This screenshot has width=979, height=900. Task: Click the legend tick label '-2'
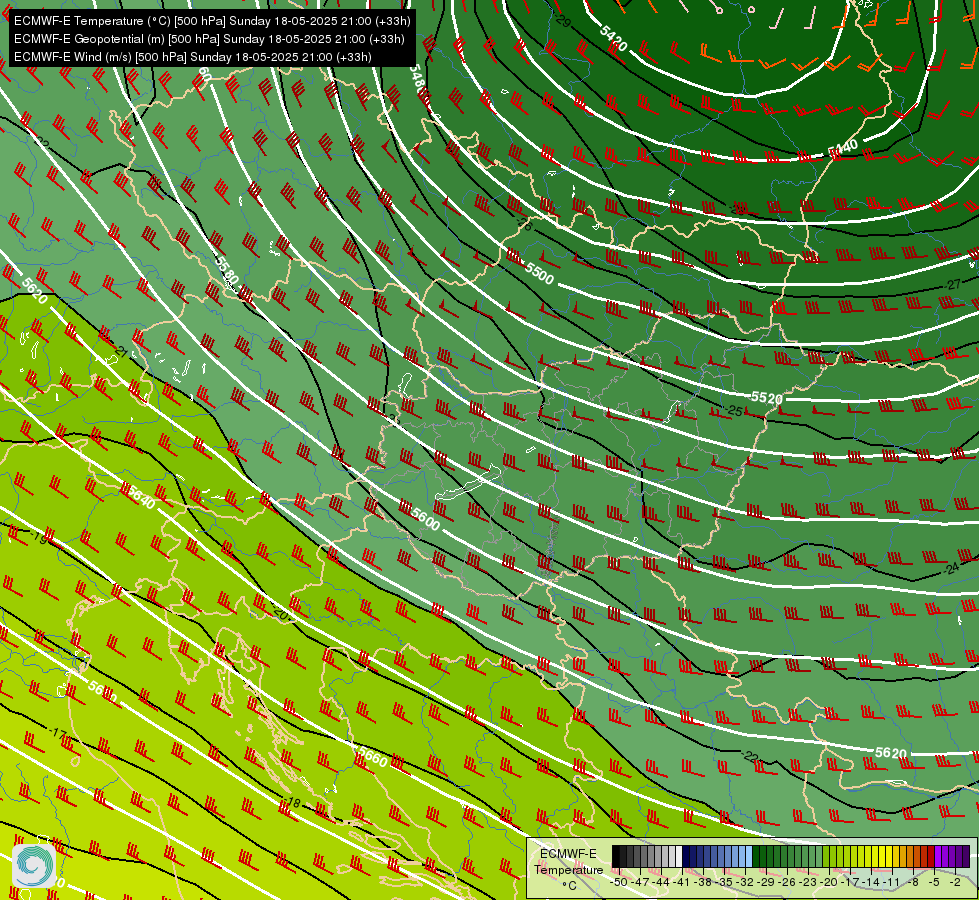click(x=955, y=882)
